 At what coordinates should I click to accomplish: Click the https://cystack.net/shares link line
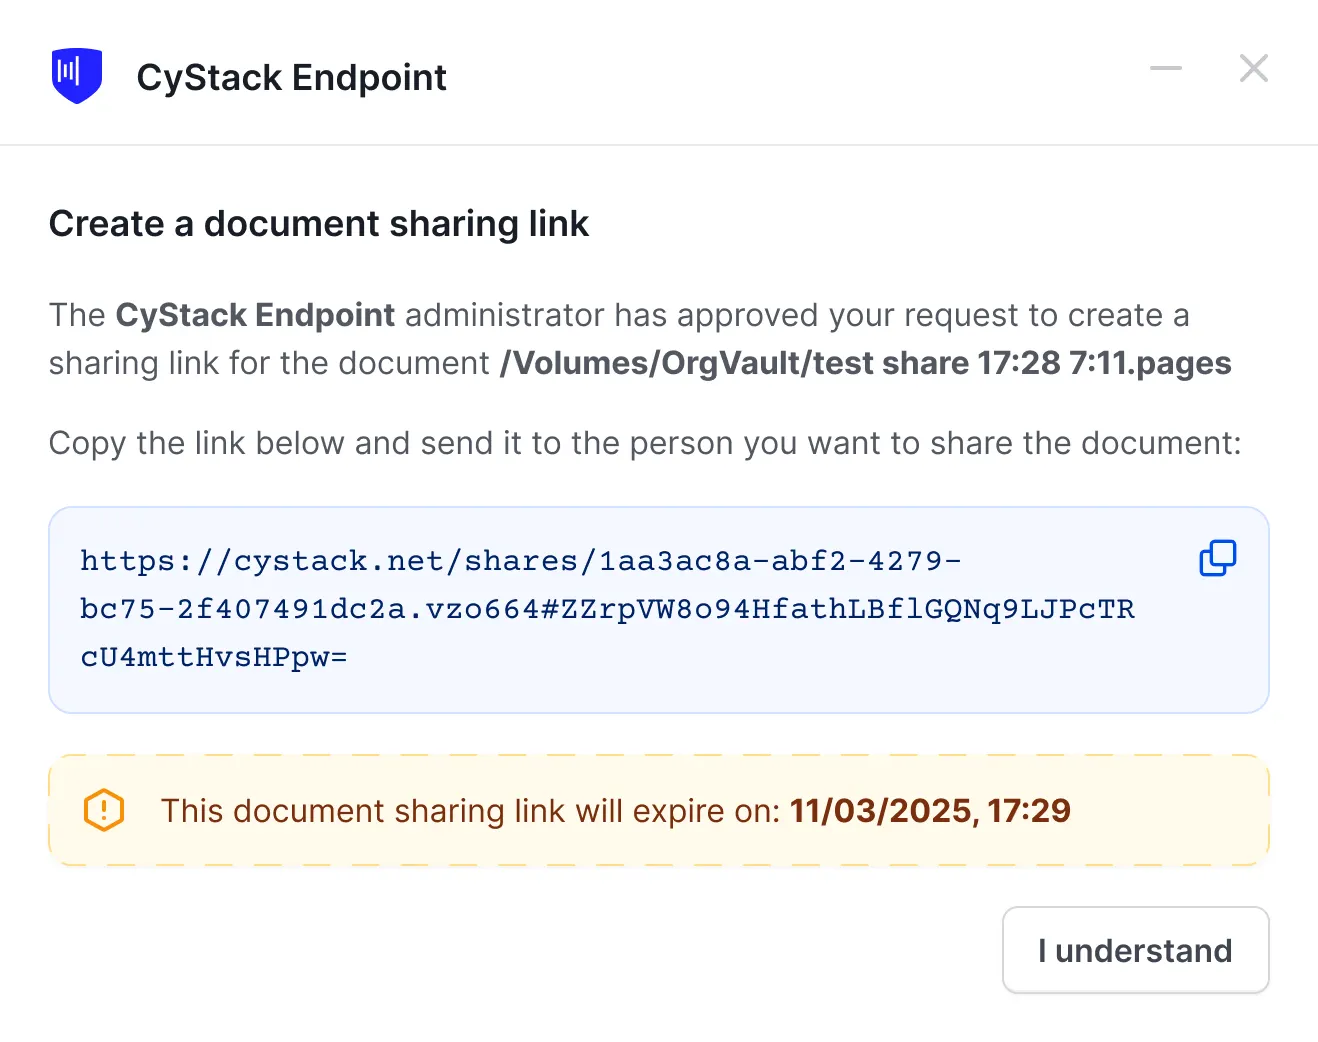click(x=520, y=560)
